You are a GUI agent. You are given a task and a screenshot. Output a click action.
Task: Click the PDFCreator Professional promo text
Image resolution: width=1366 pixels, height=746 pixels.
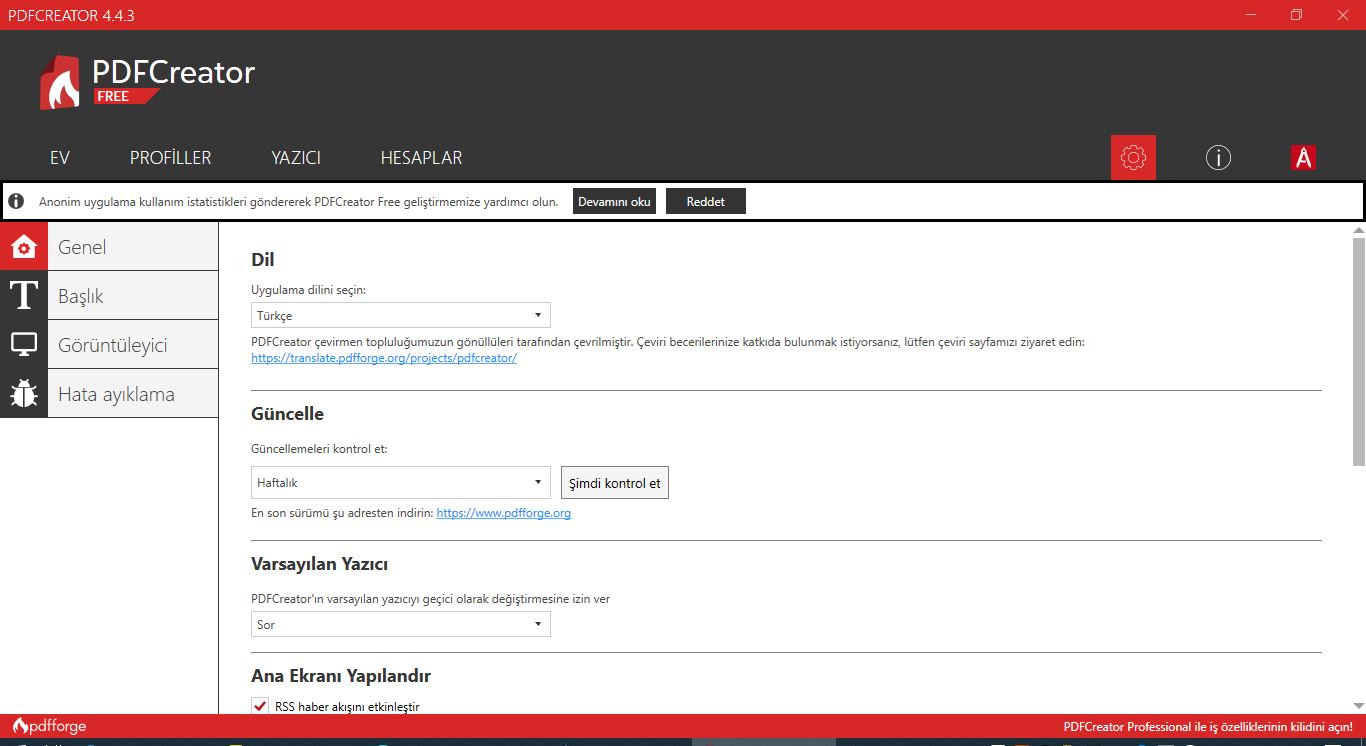tap(1208, 726)
